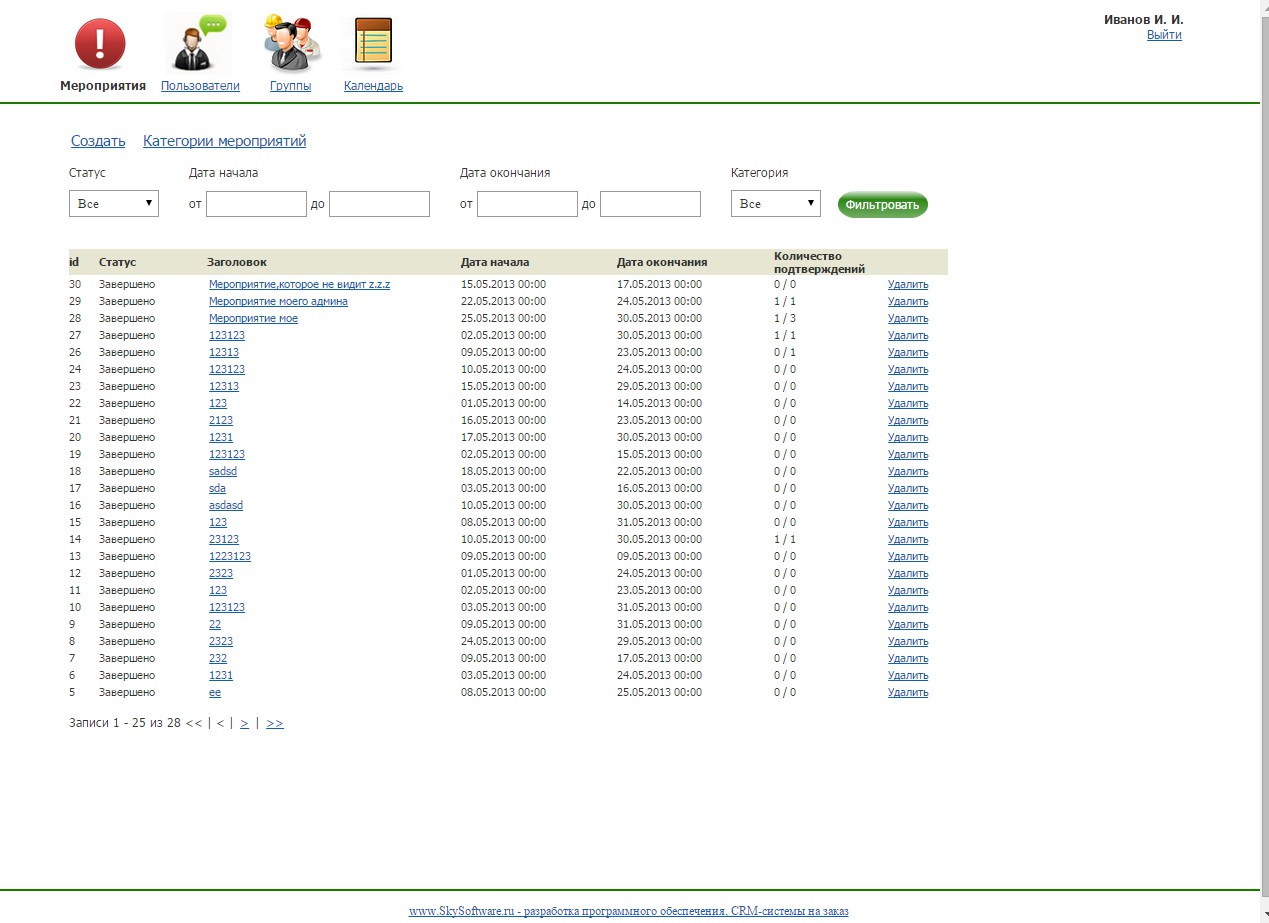Screen dimensions: 1269x923
Task: Open event 'Мероприятие моего админа'
Action: pyautogui.click(x=278, y=302)
